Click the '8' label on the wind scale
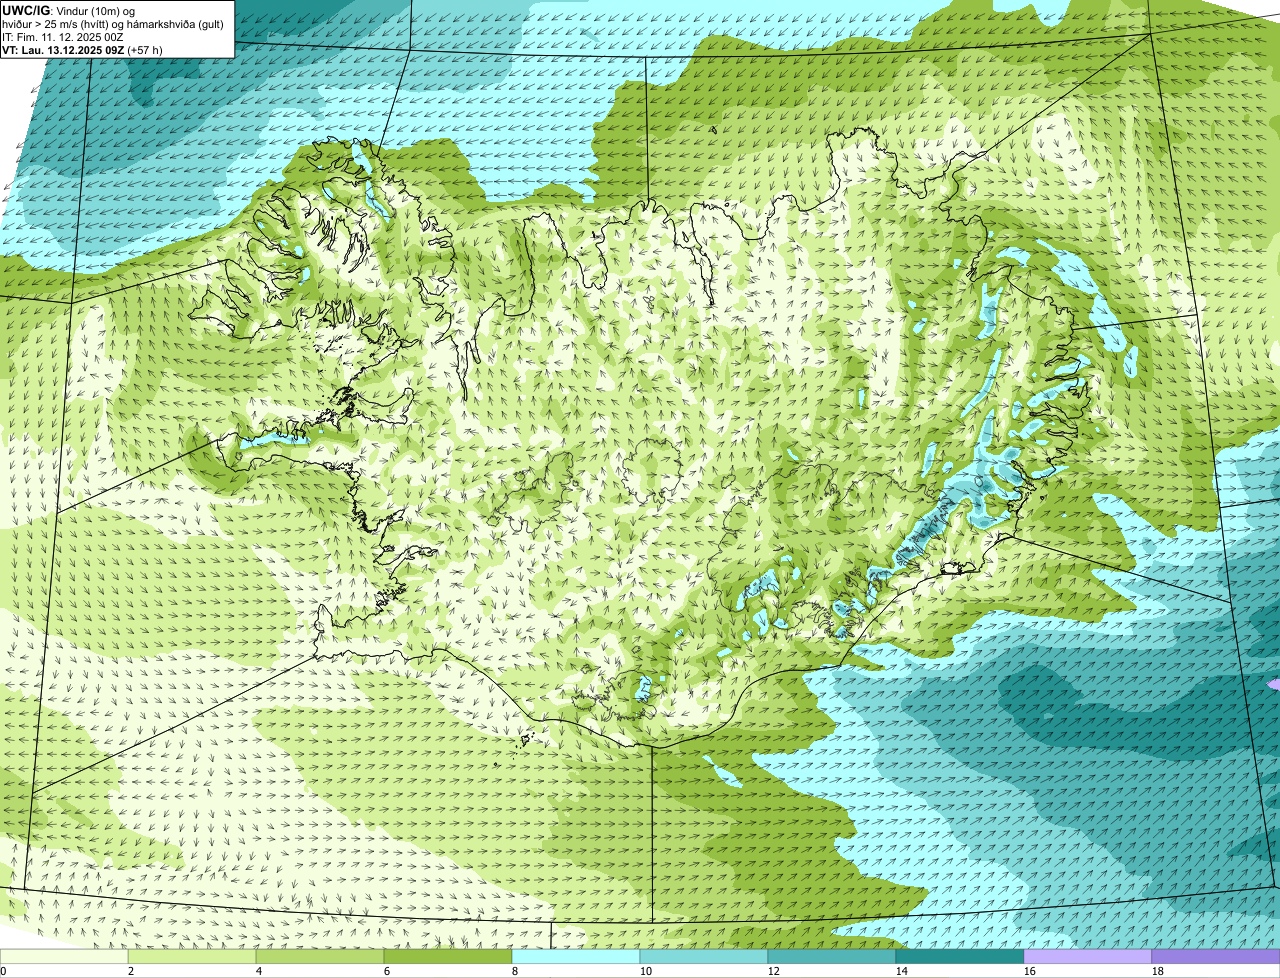 point(515,971)
